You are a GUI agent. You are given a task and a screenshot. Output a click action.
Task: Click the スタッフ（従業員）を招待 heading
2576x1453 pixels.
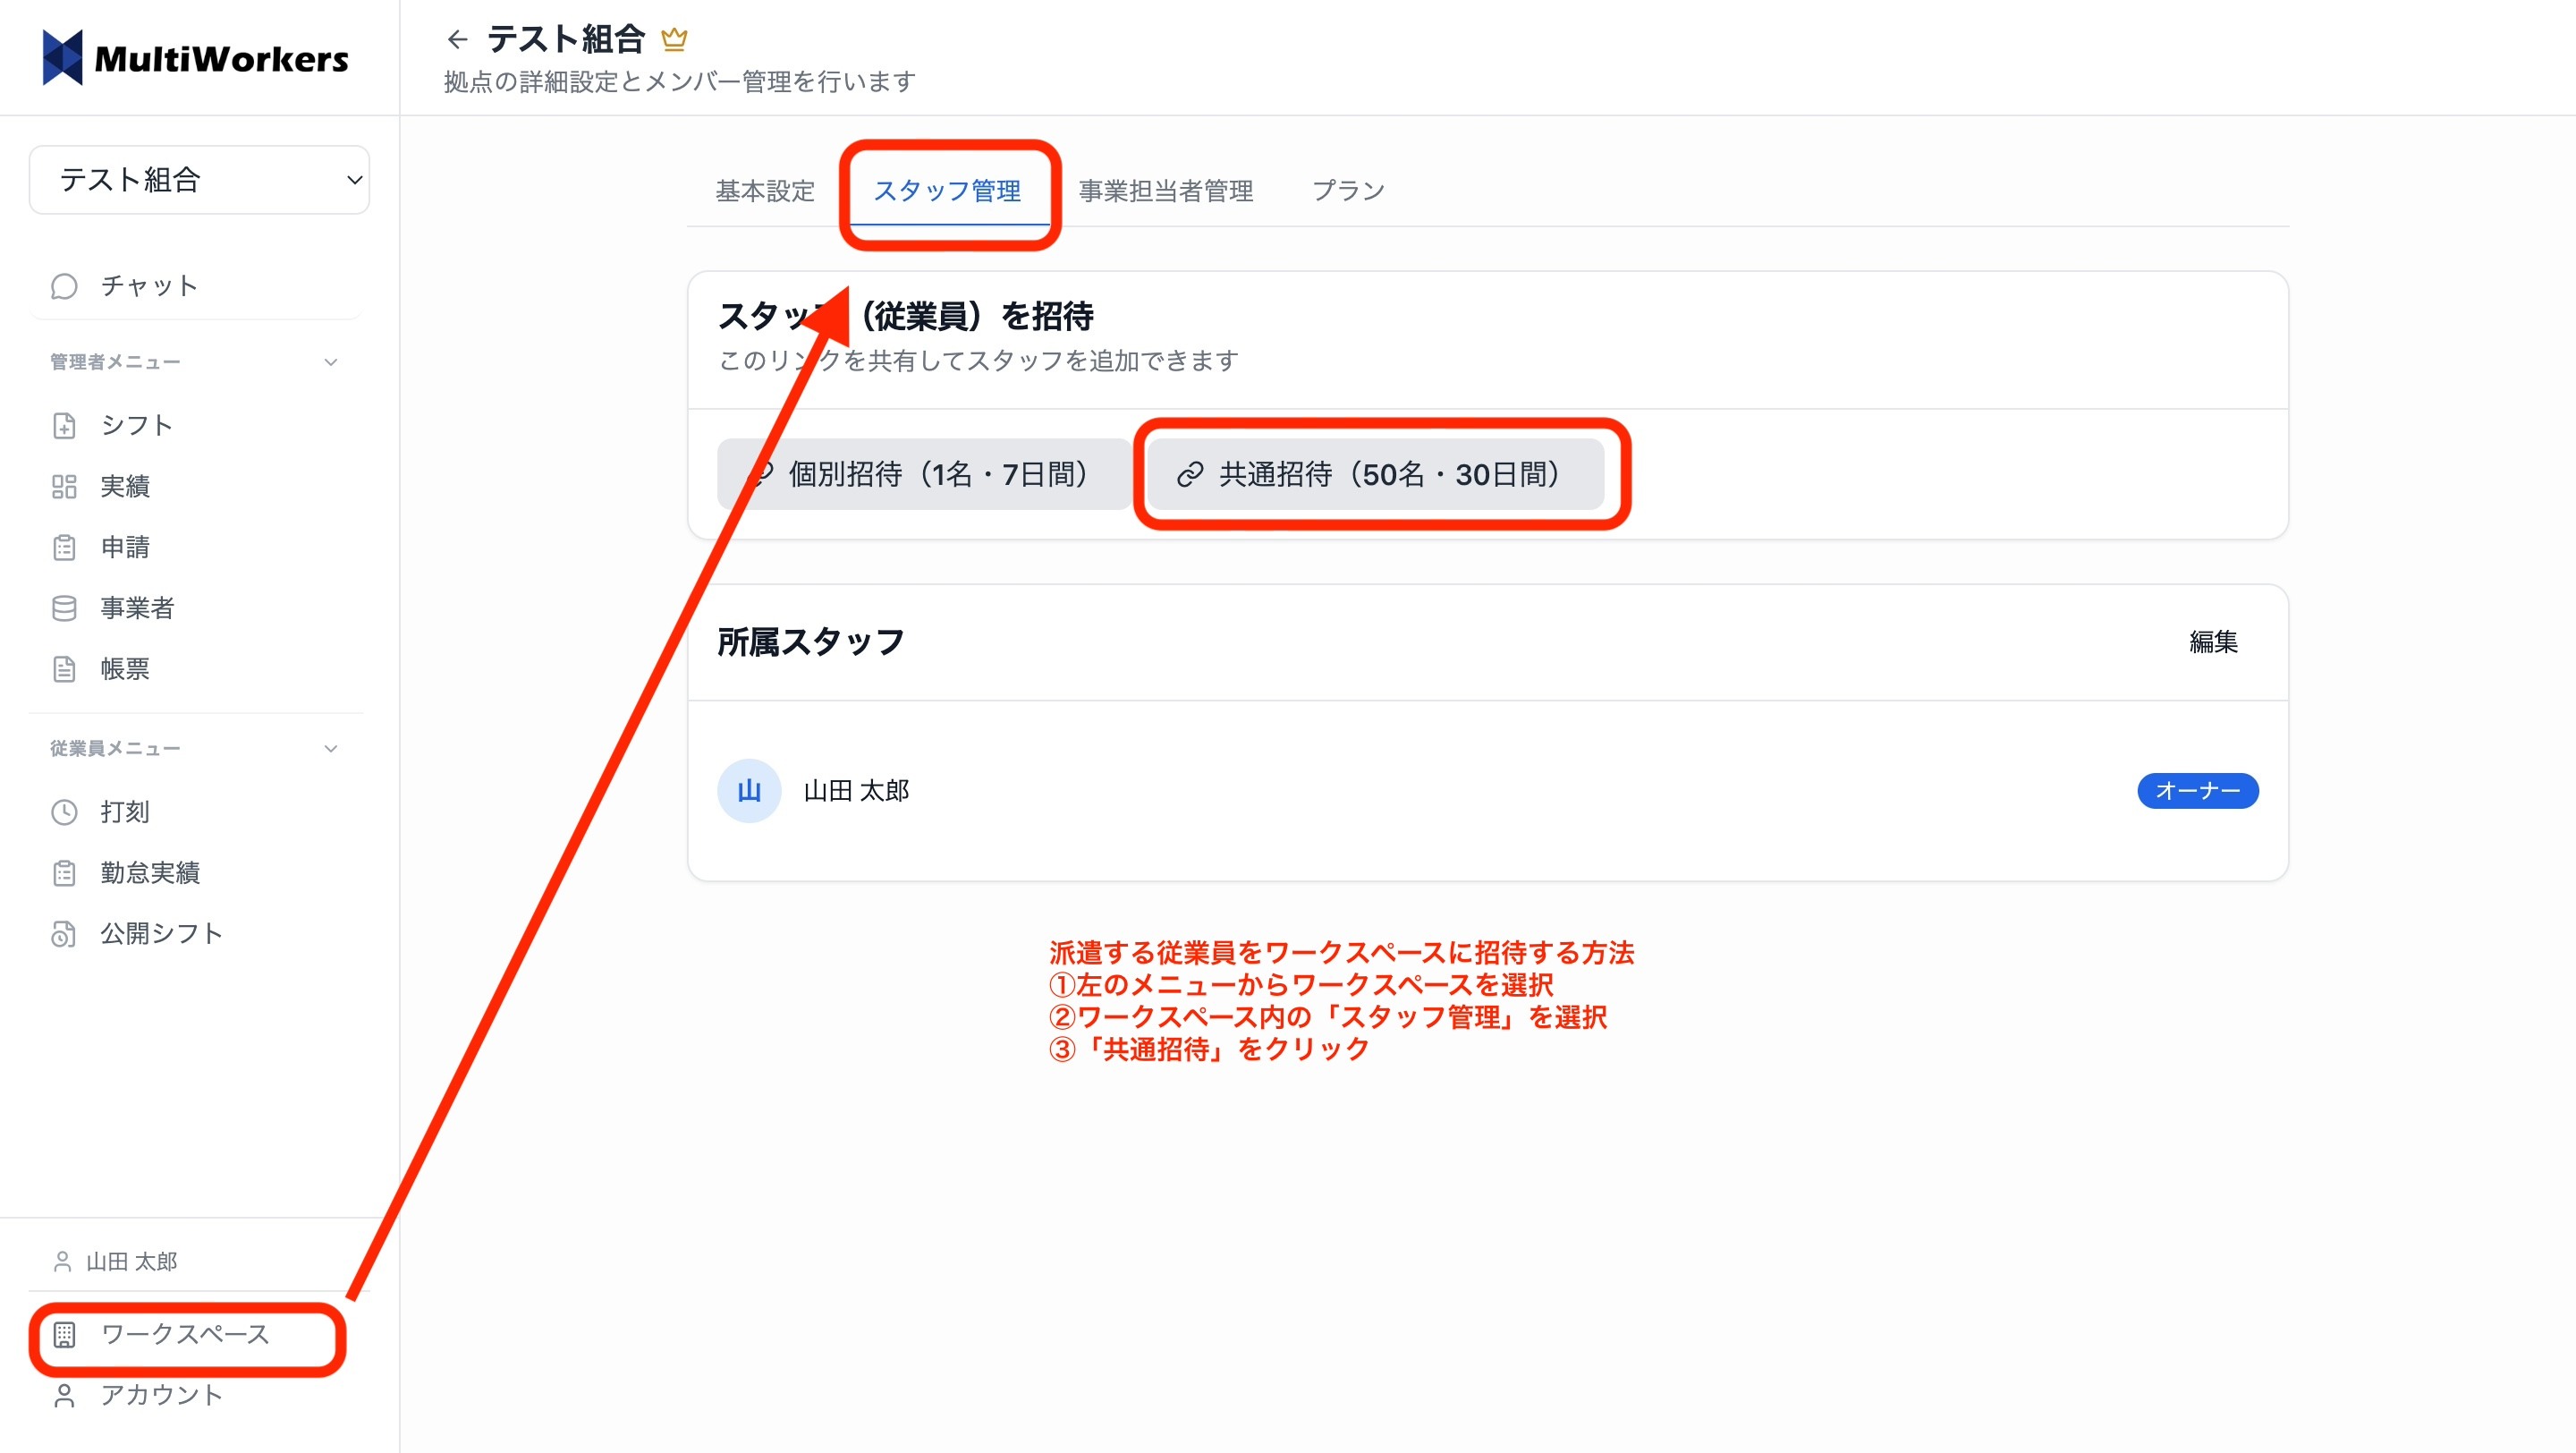pos(905,316)
